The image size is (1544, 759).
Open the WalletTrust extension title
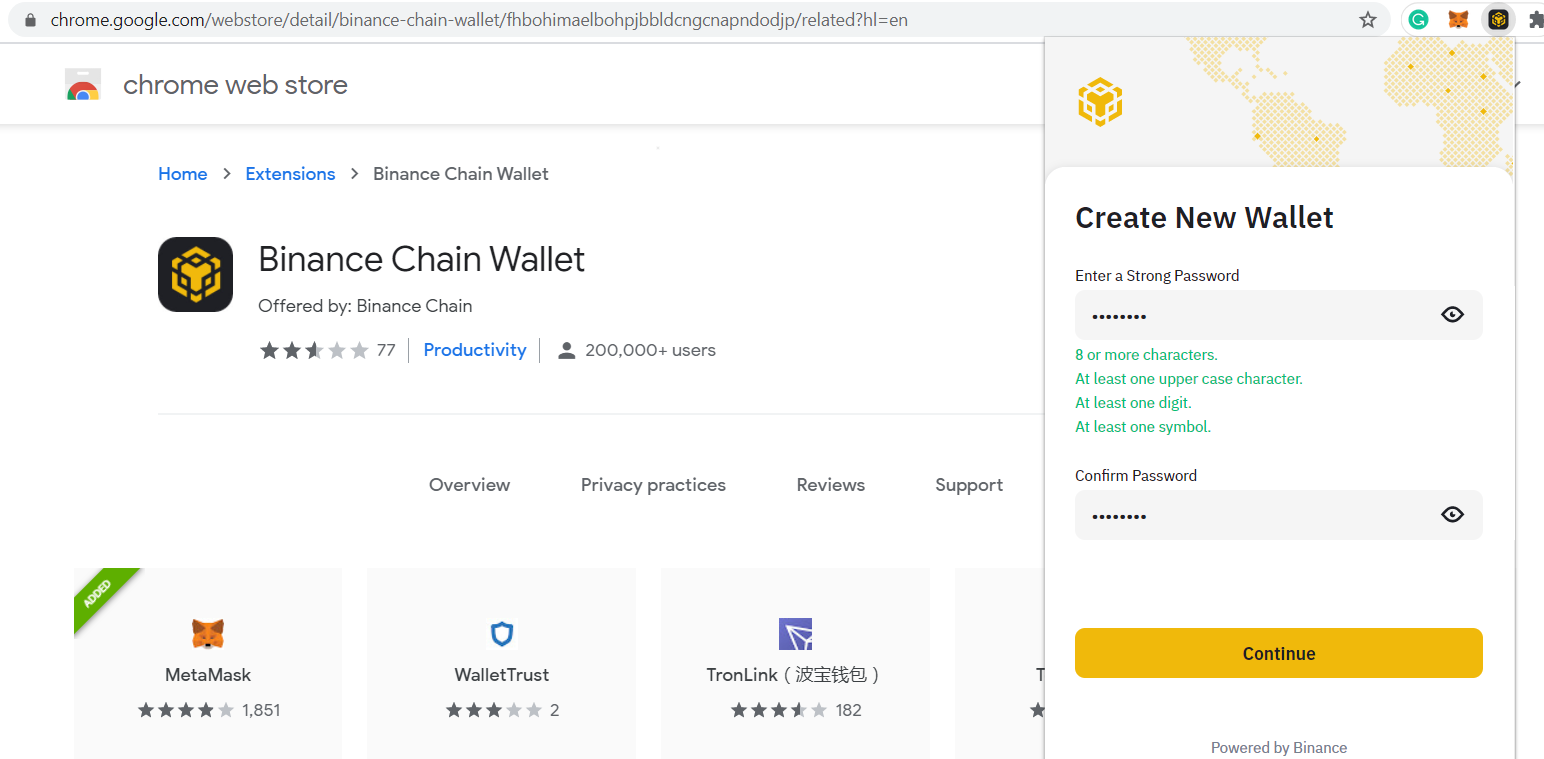pos(502,675)
